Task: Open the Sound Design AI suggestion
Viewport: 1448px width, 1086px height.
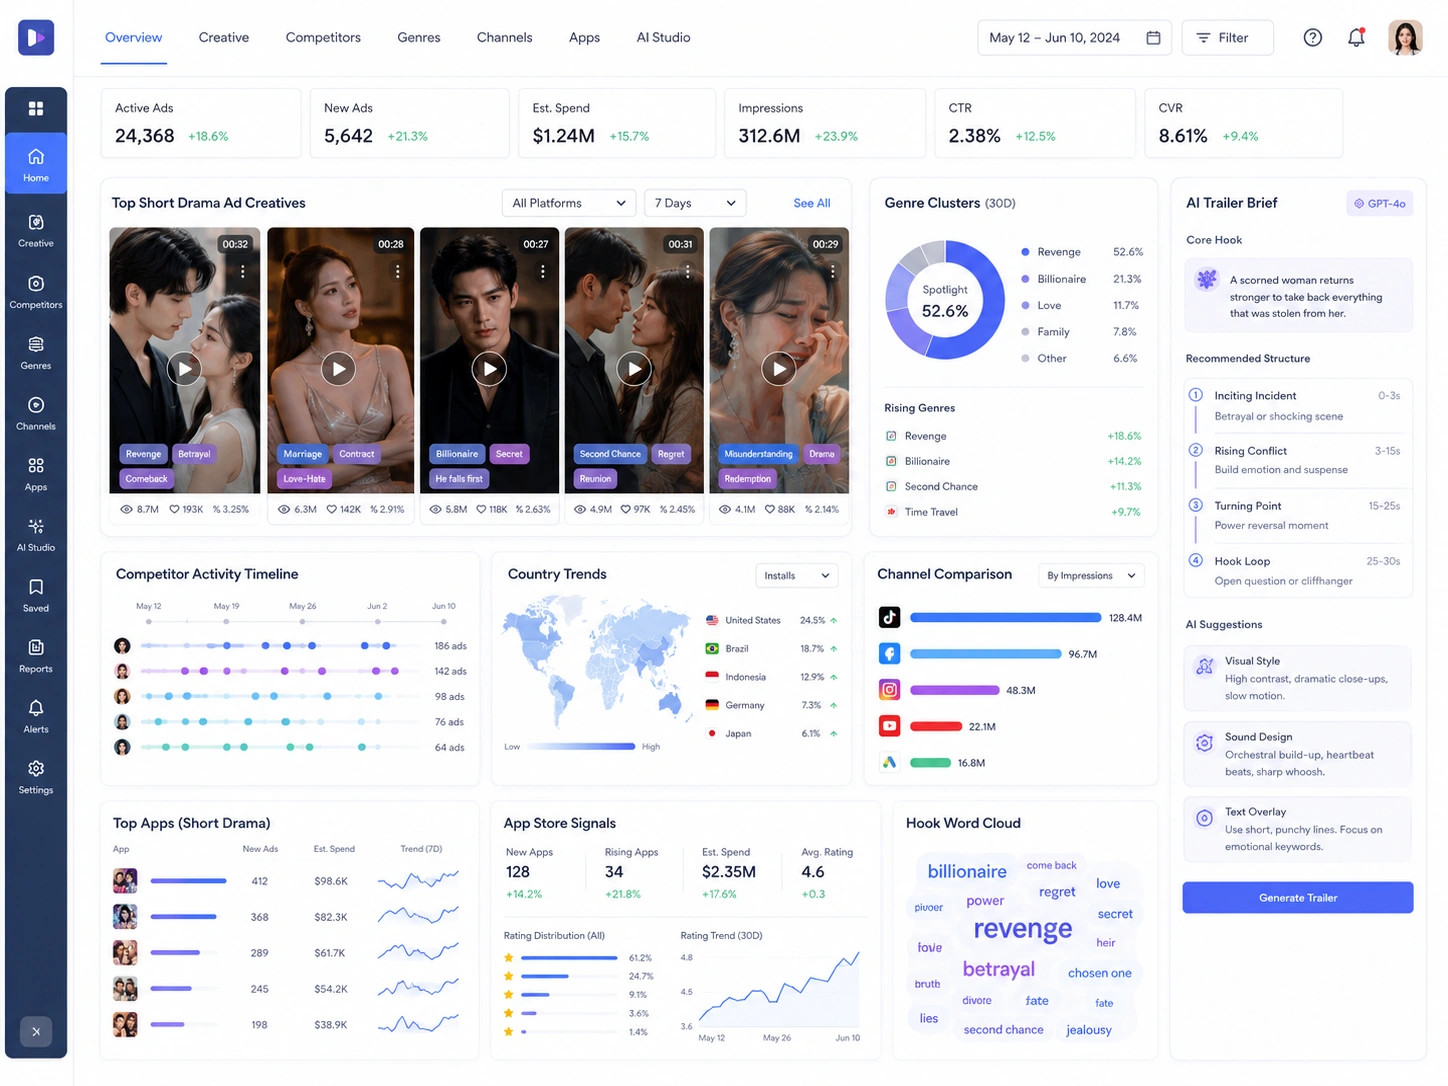Action: (1298, 754)
